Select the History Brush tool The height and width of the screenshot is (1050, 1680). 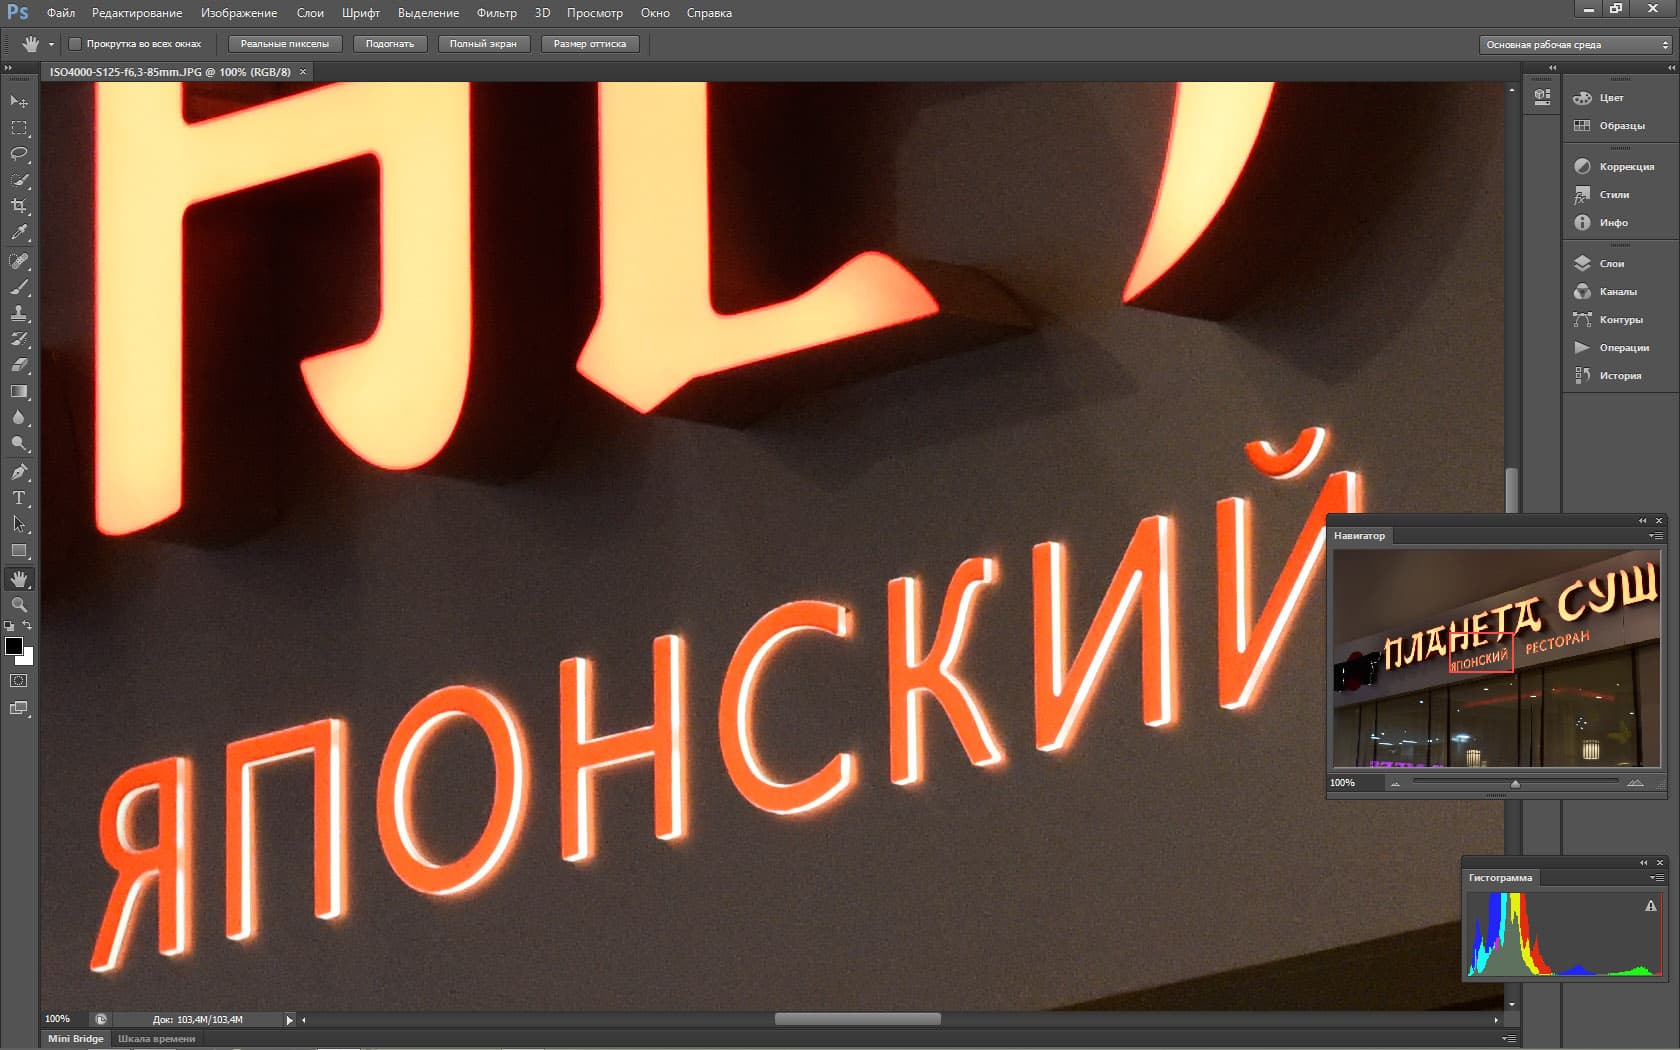(x=19, y=339)
